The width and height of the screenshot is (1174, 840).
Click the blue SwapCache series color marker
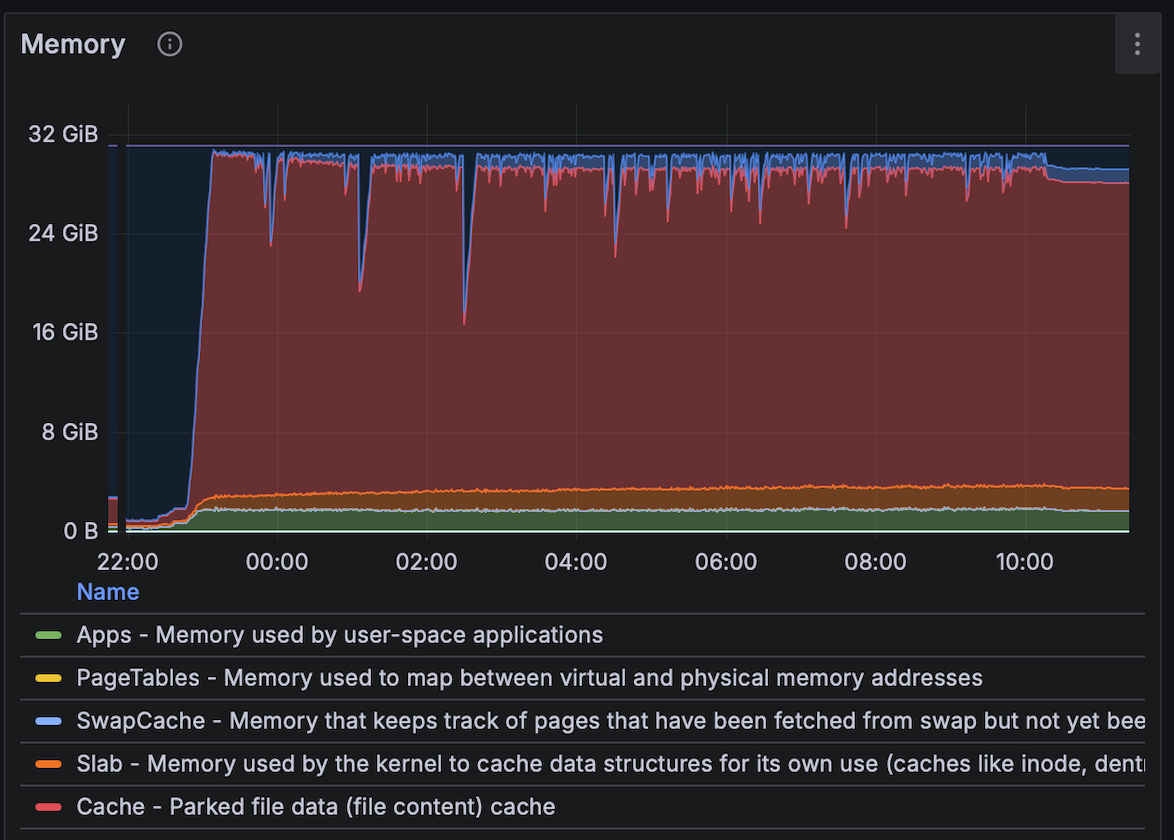click(48, 721)
